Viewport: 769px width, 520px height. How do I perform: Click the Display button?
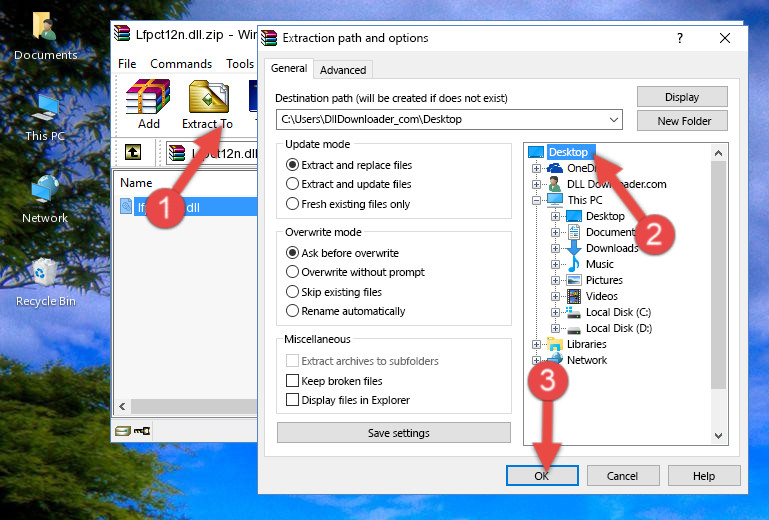click(x=682, y=97)
